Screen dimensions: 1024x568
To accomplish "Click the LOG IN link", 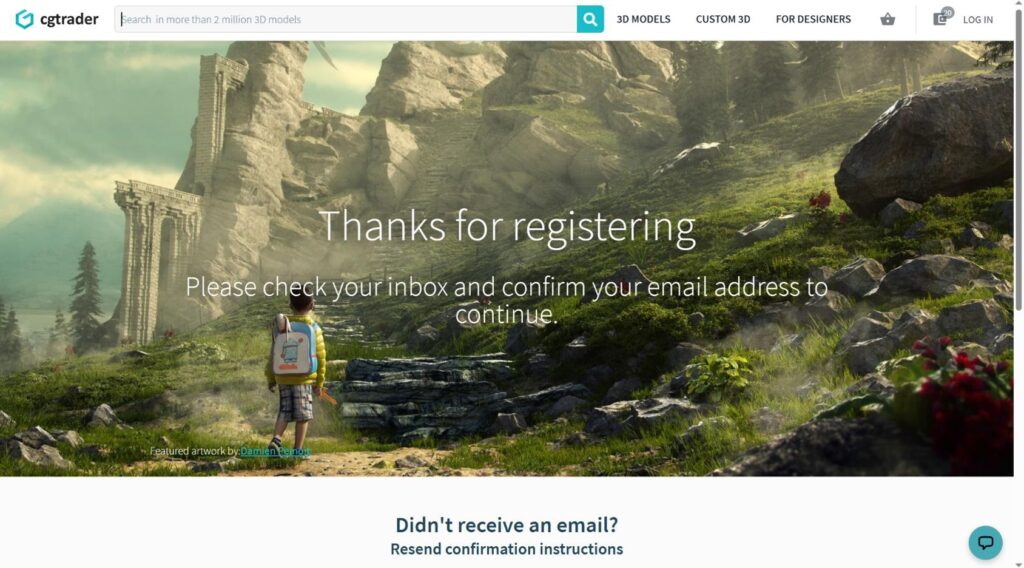I will click(x=978, y=20).
